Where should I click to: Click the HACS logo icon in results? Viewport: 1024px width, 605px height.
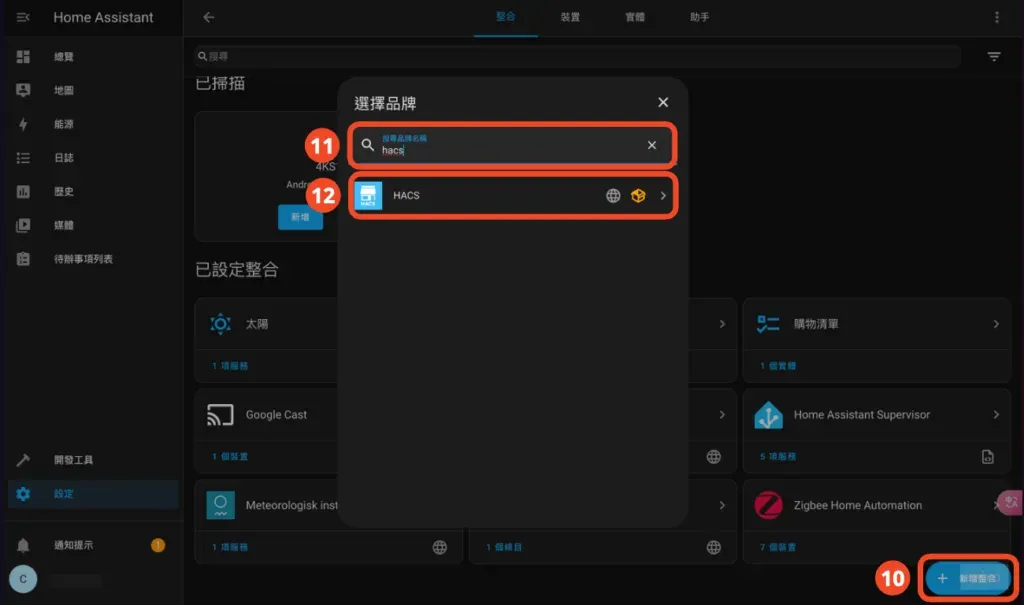368,195
